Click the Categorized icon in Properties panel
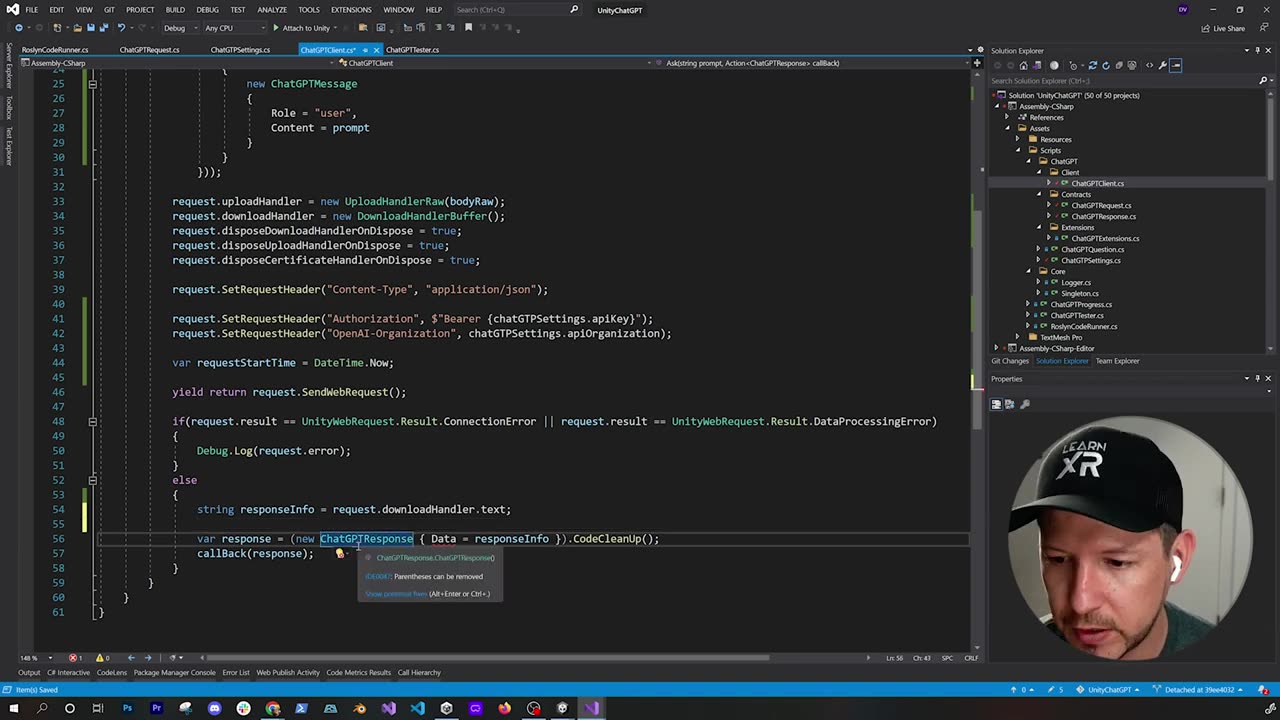 coord(996,404)
